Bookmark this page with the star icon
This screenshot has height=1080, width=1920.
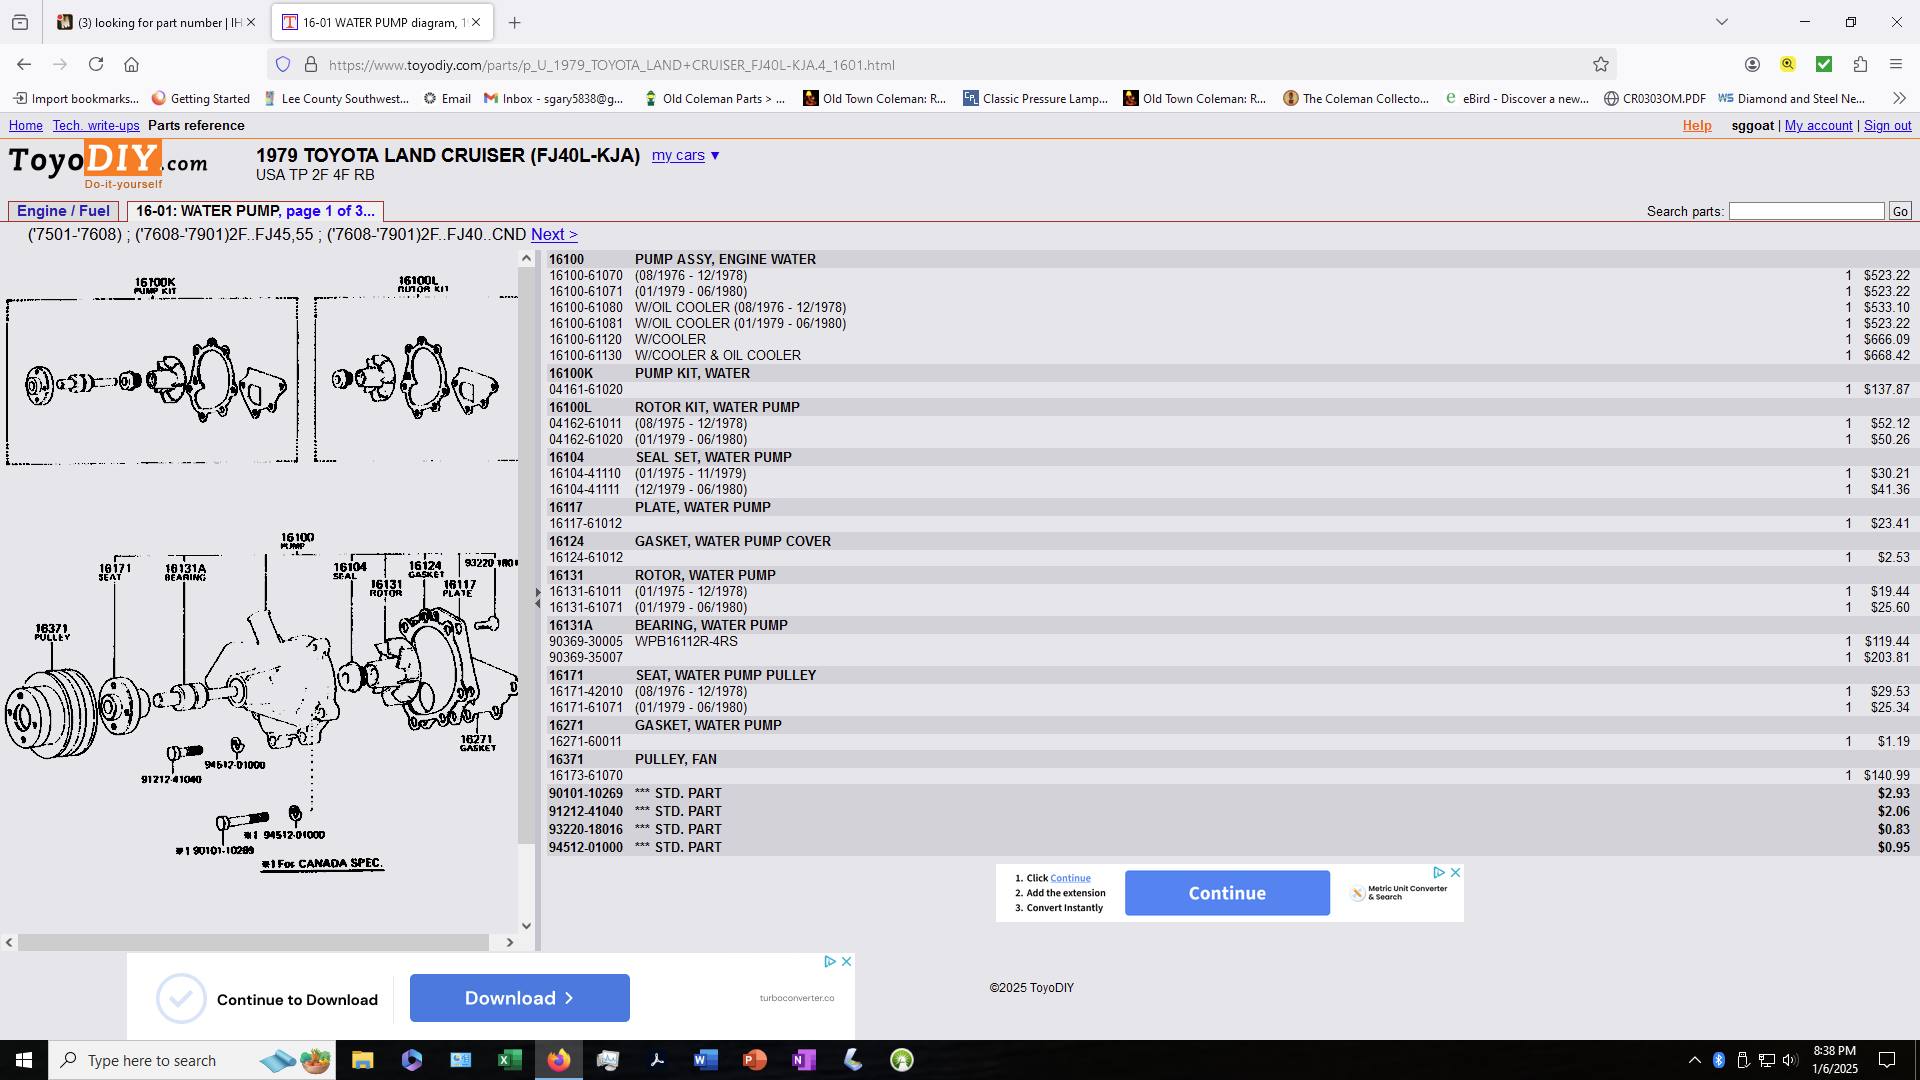1601,64
